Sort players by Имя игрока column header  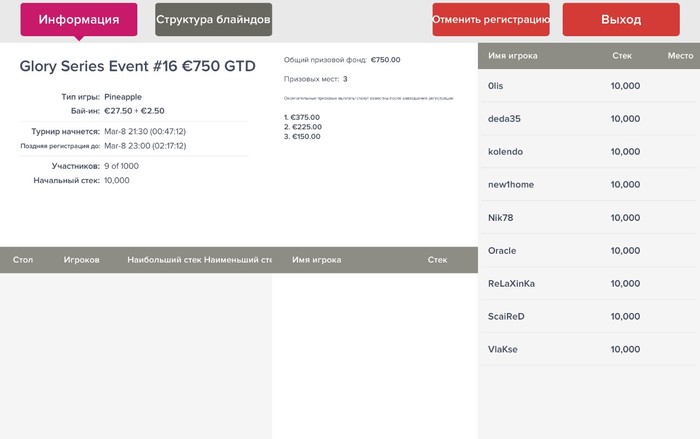pyautogui.click(x=512, y=56)
